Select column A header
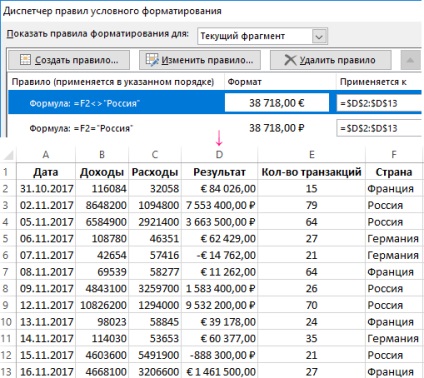424x378 pixels. 46,155
